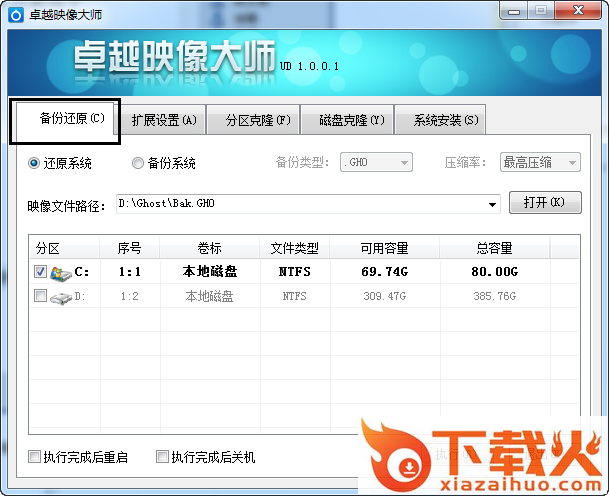Click the 分区 column header
The height and width of the screenshot is (496, 609).
click(x=64, y=248)
